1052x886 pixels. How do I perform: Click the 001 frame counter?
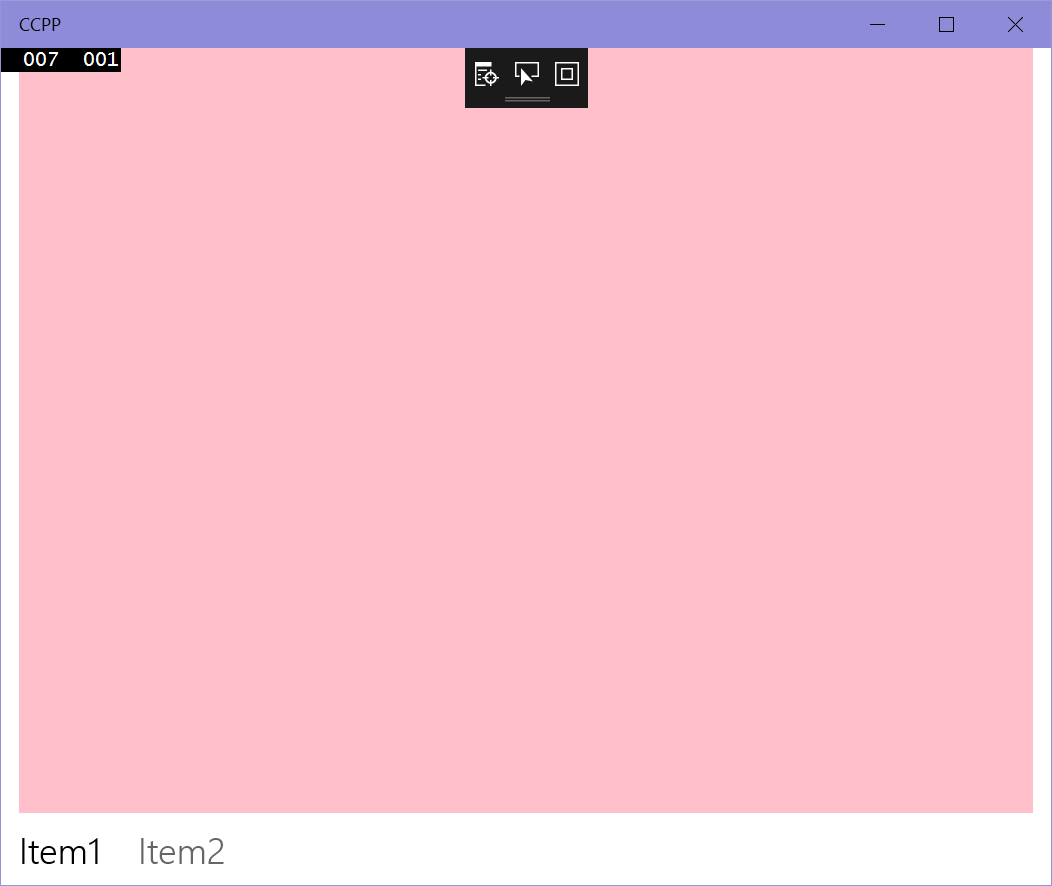[101, 60]
